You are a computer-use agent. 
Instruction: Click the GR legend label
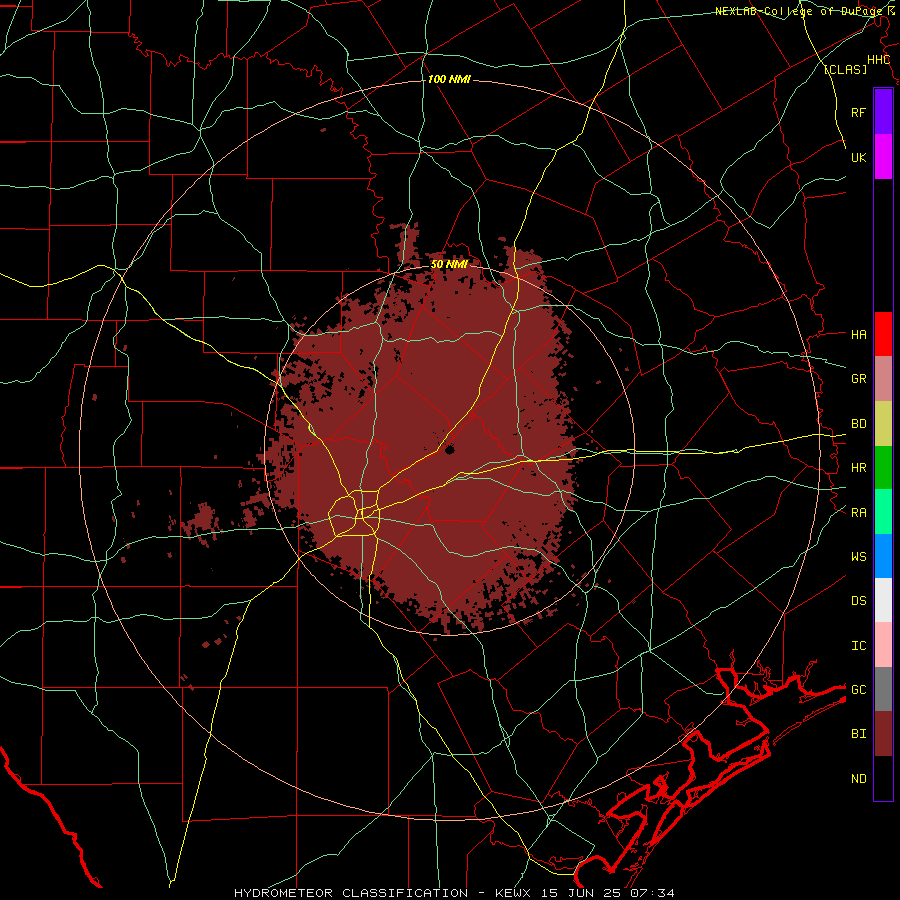858,379
